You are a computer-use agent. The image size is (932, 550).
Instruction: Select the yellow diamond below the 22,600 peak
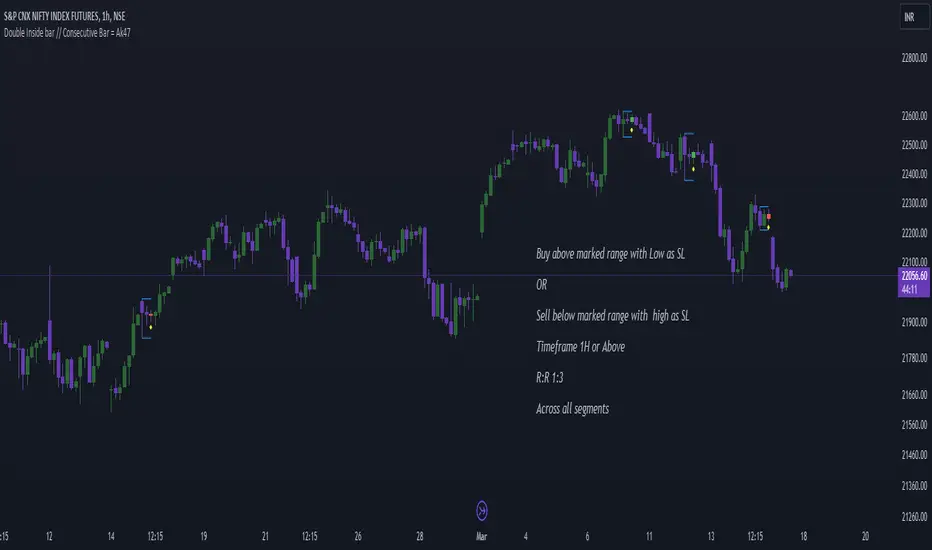coord(631,129)
